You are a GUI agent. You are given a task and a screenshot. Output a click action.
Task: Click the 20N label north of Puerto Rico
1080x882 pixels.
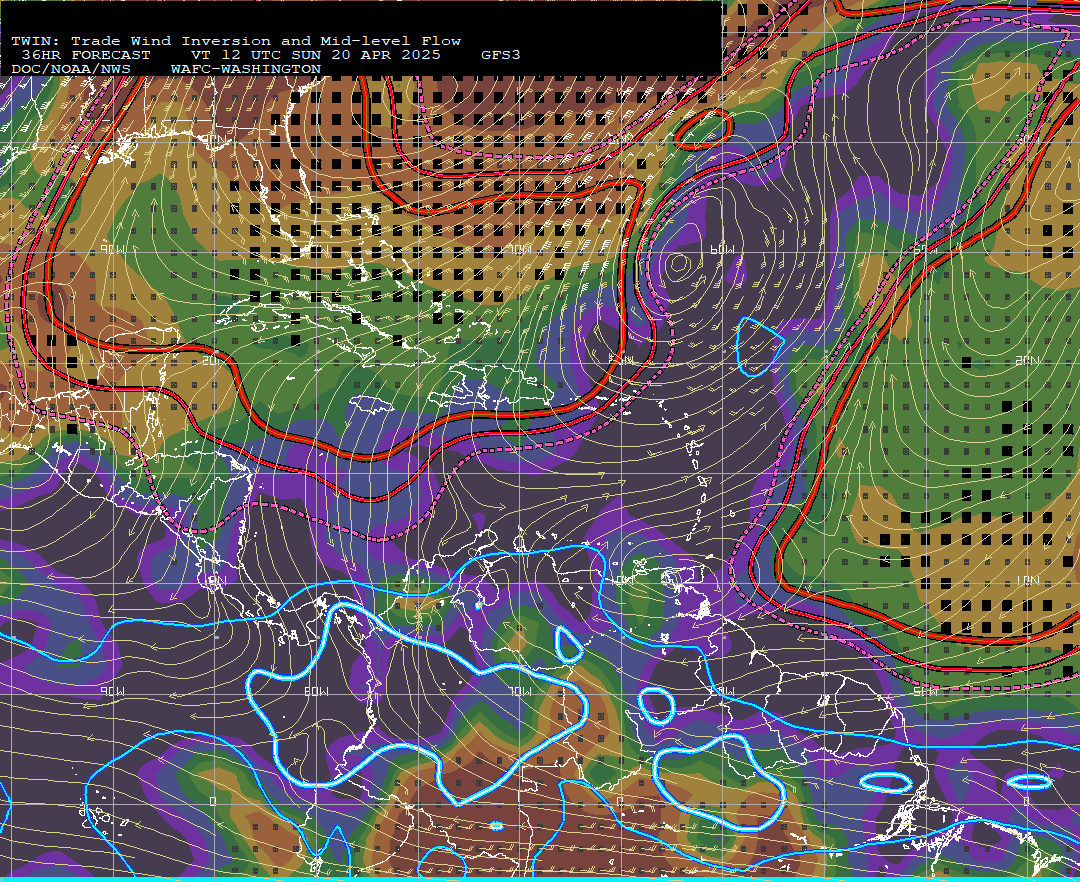[x=623, y=360]
